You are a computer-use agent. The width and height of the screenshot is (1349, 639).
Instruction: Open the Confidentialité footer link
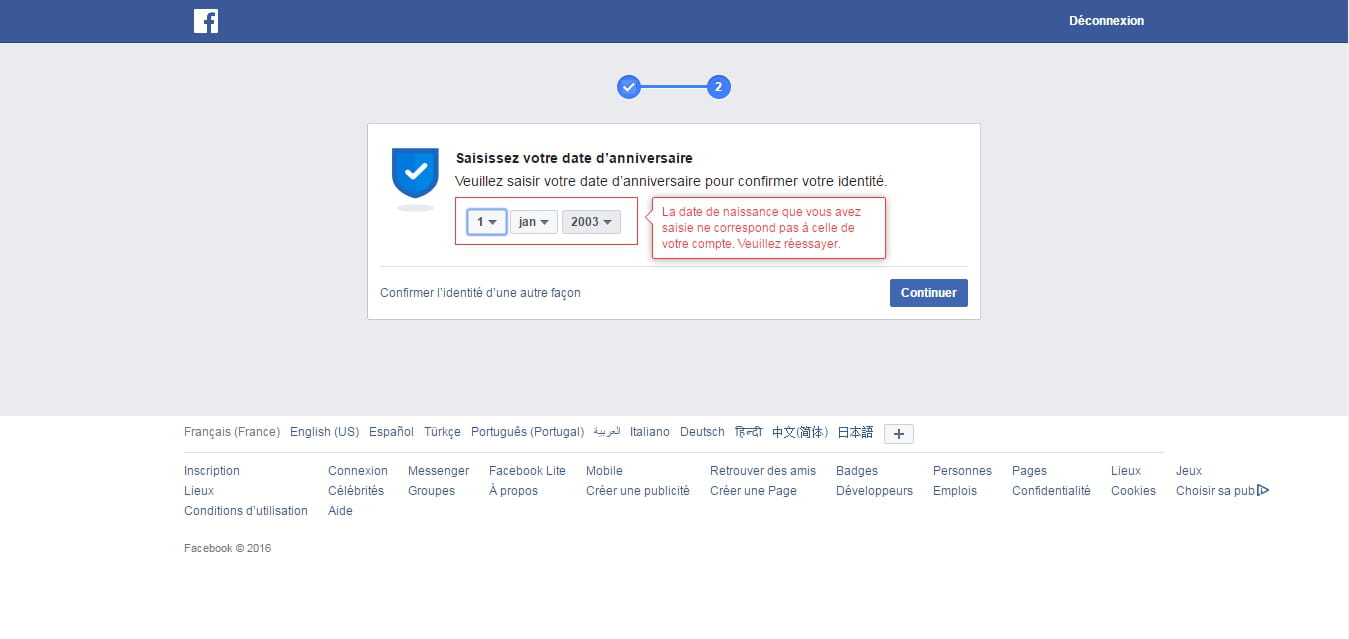1051,491
